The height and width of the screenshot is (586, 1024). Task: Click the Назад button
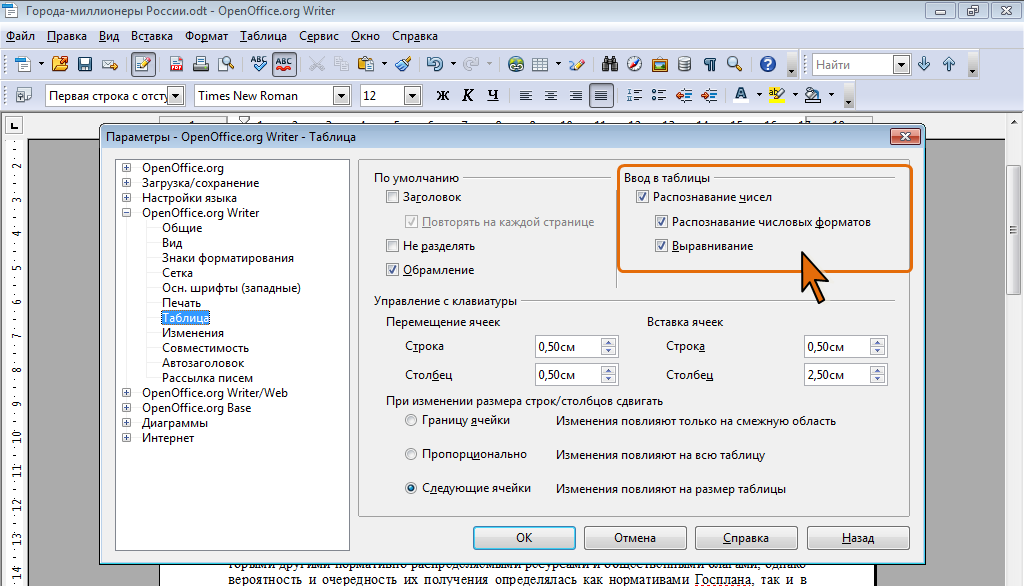pos(857,538)
